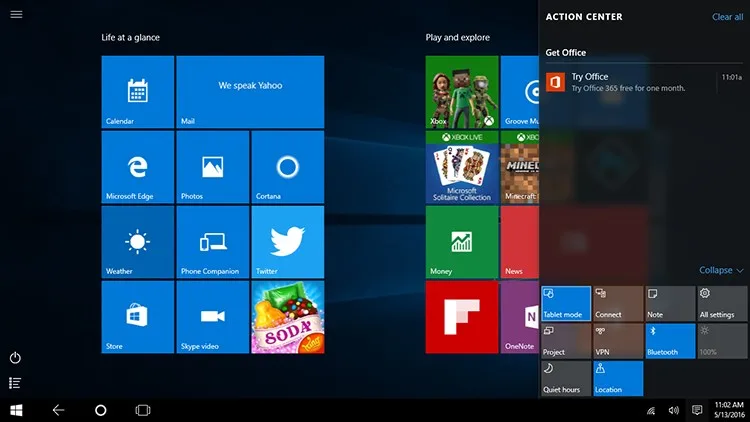Click the Action Center tray icon

(x=697, y=410)
